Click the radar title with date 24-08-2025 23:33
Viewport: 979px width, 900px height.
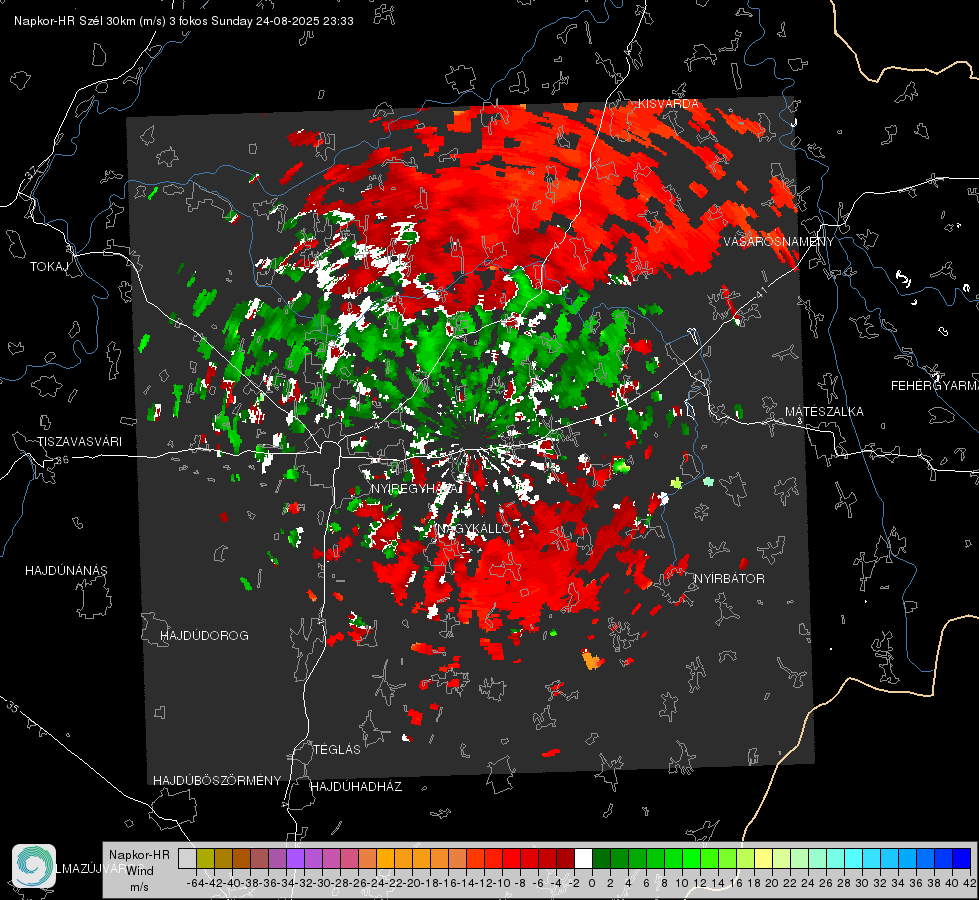click(x=184, y=21)
